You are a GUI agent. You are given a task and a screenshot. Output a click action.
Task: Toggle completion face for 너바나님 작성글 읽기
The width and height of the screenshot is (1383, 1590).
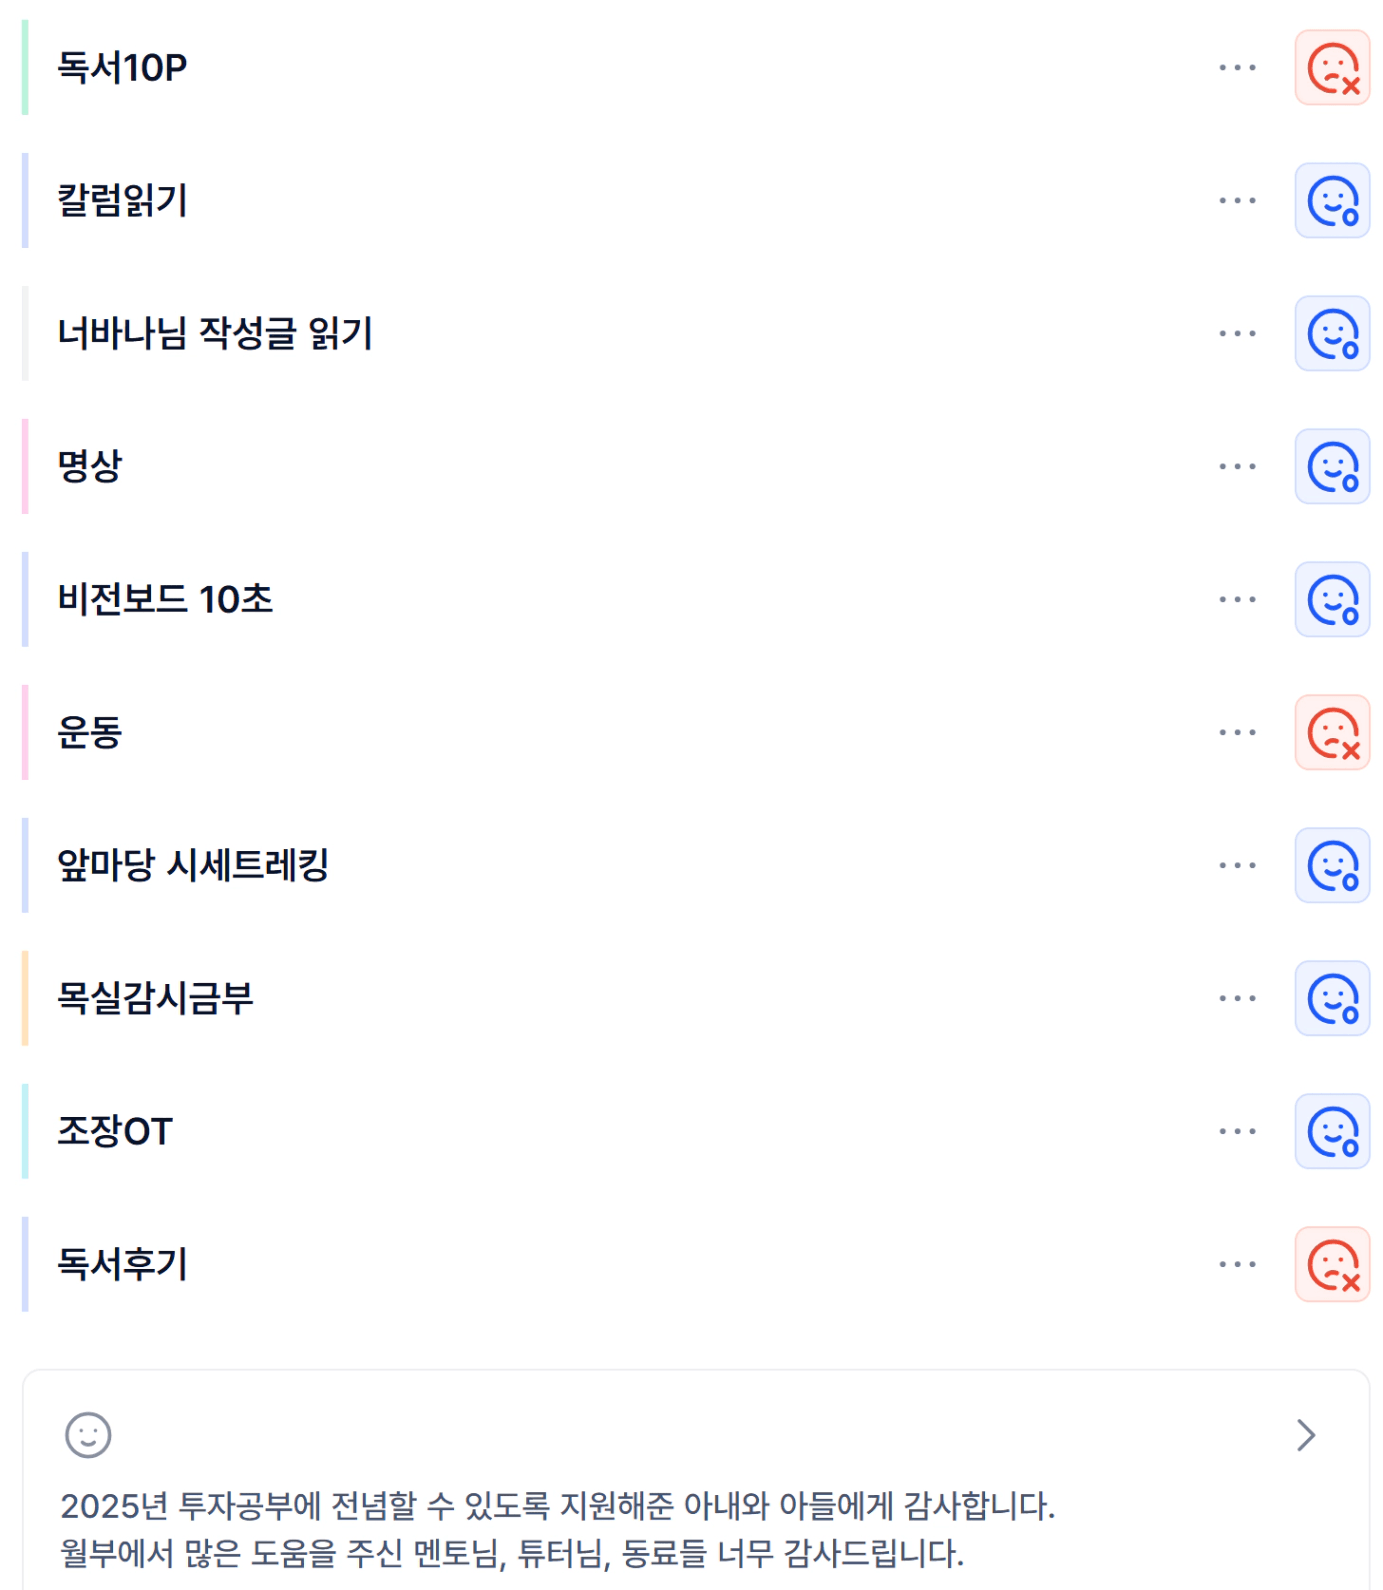pyautogui.click(x=1332, y=334)
